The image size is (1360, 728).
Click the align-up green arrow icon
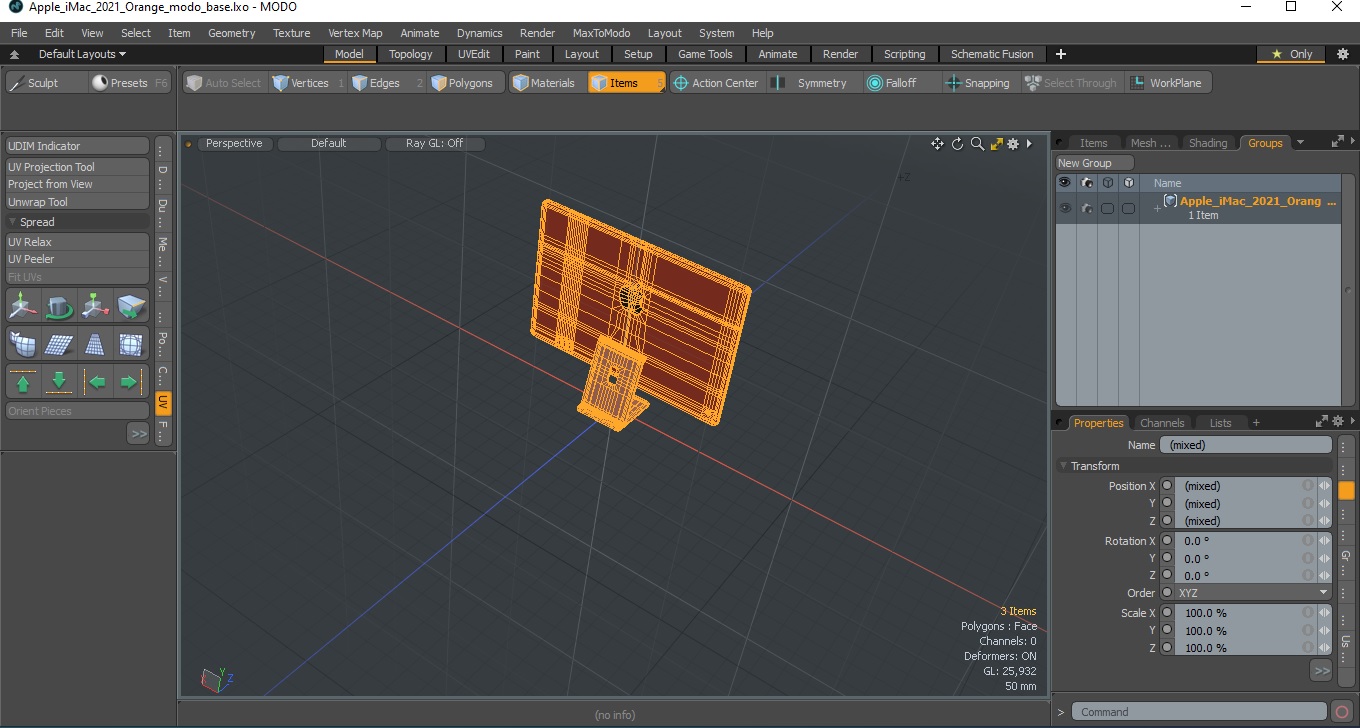click(x=23, y=382)
